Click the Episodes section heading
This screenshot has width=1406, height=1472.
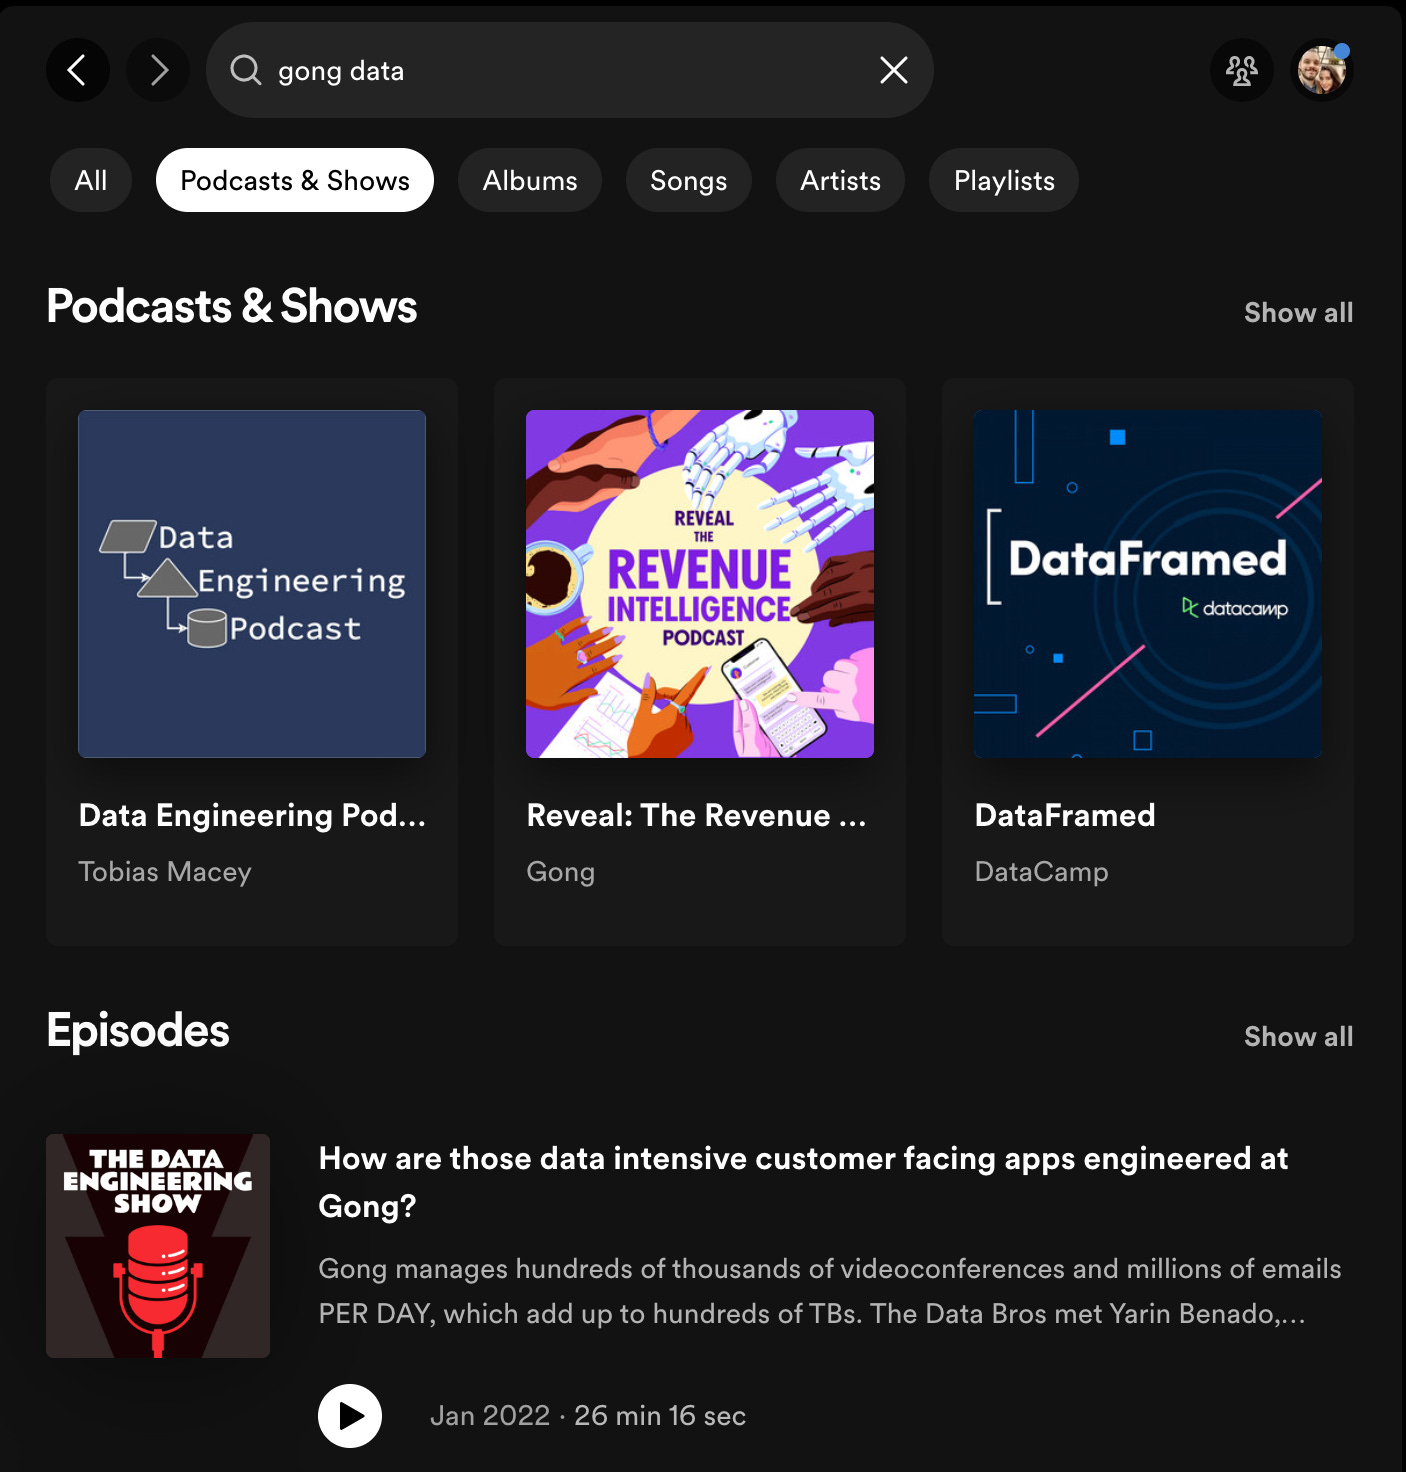[x=138, y=1031]
